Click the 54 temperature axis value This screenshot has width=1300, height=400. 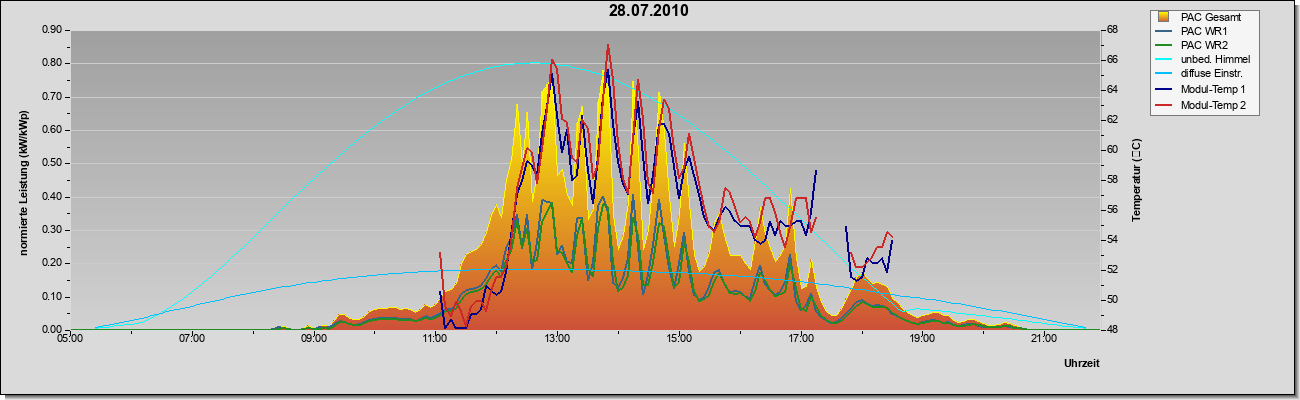pyautogui.click(x=1111, y=240)
